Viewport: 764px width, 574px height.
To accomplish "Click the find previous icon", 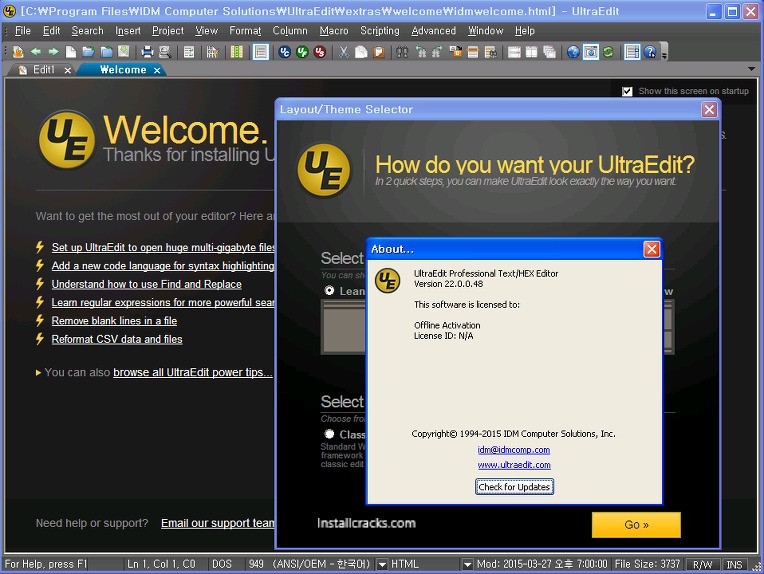I will coord(420,52).
